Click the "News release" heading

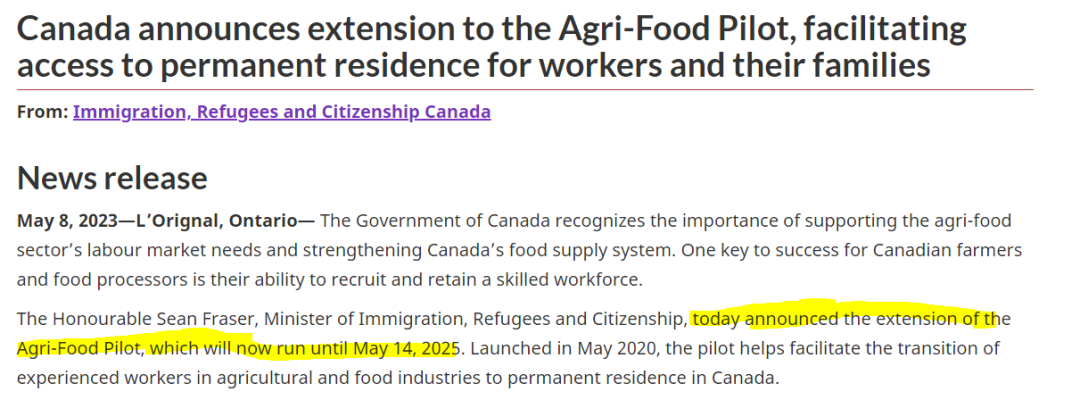112,178
